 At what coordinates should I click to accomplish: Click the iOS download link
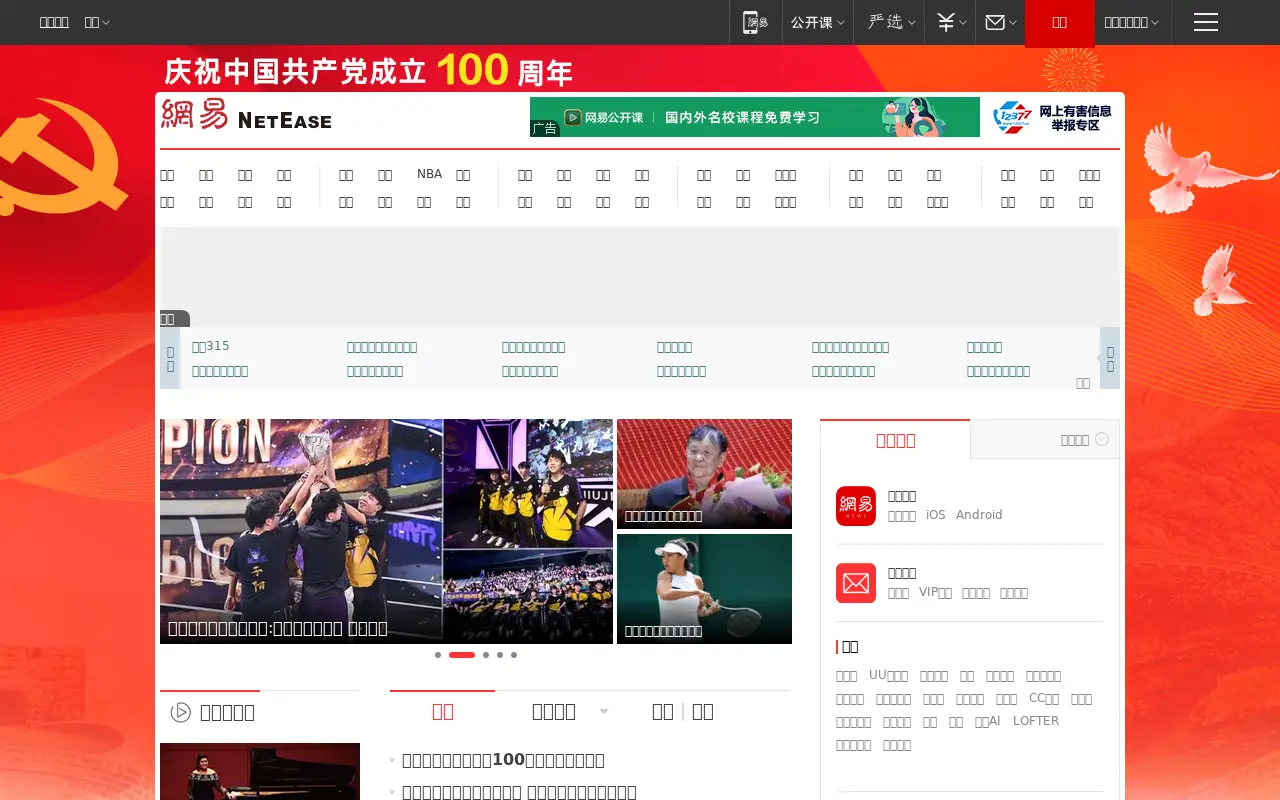click(x=935, y=515)
